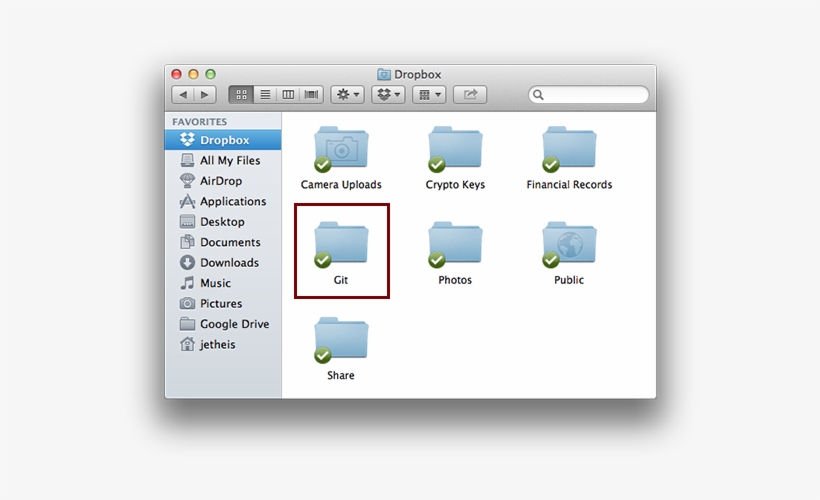820x500 pixels.
Task: Switch to list view
Action: click(265, 95)
